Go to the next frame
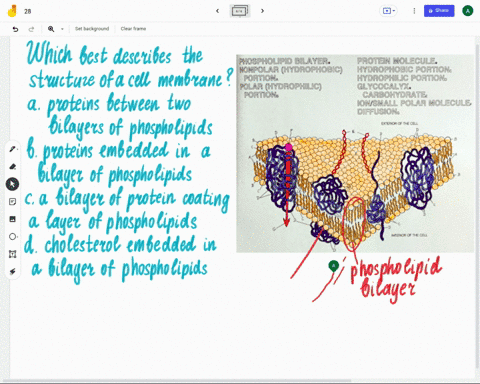Screen dimensions: 480x384 click(x=262, y=11)
